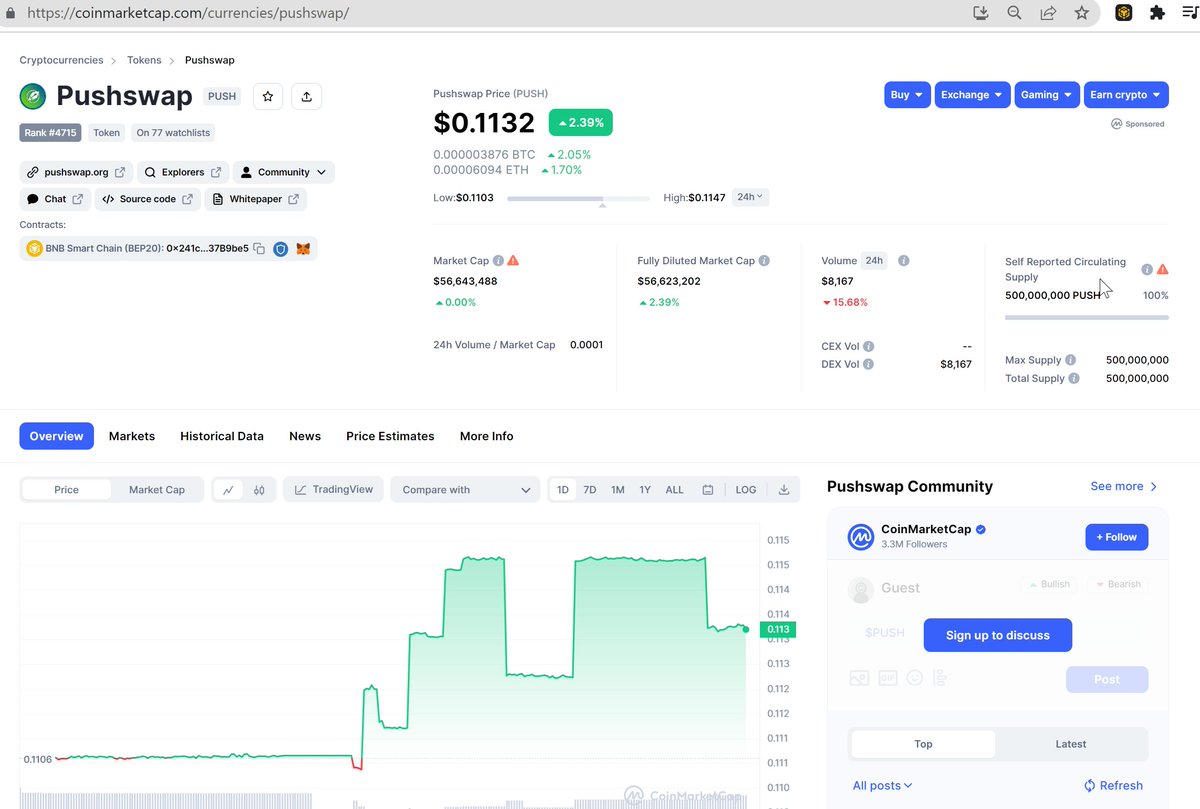Follow CoinMarketCap account
The image size is (1200, 809).
1117,537
